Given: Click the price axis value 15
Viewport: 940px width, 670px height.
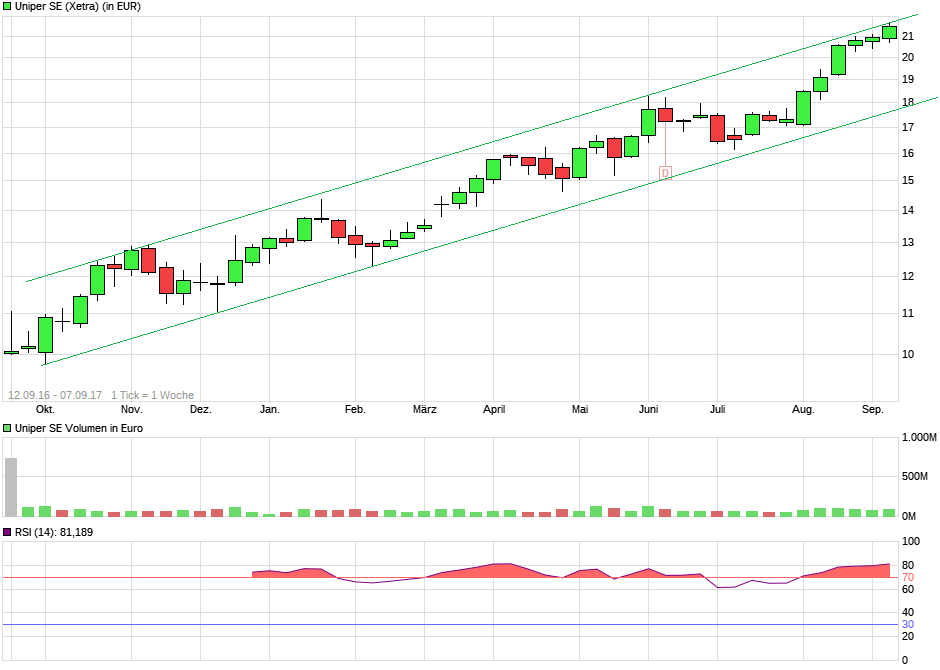Looking at the screenshot, I should pos(908,180).
